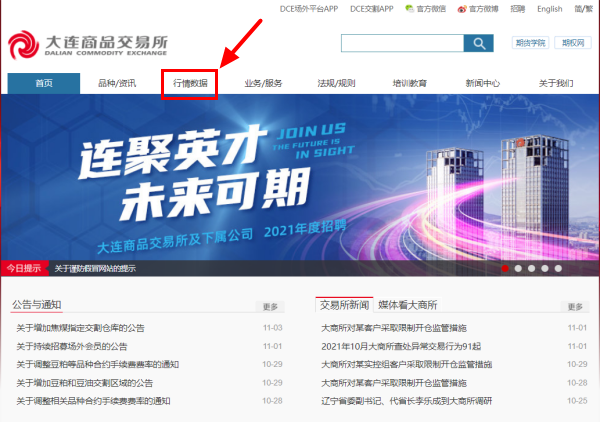Screen dimensions: 600x422
Task: Expand the 品种/资讯 navigation menu
Action: click(x=117, y=83)
